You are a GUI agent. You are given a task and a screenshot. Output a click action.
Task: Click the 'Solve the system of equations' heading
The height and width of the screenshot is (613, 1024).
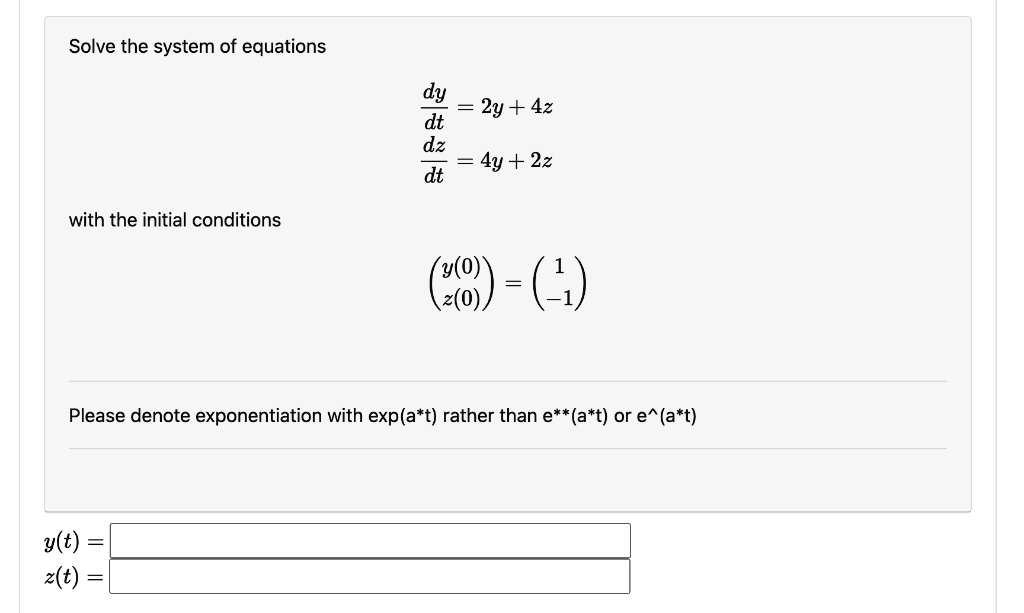click(197, 46)
